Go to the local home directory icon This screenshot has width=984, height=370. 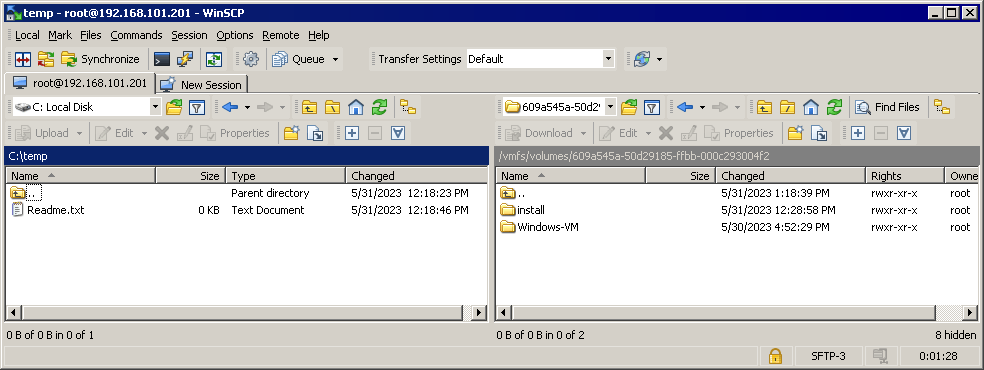[356, 107]
